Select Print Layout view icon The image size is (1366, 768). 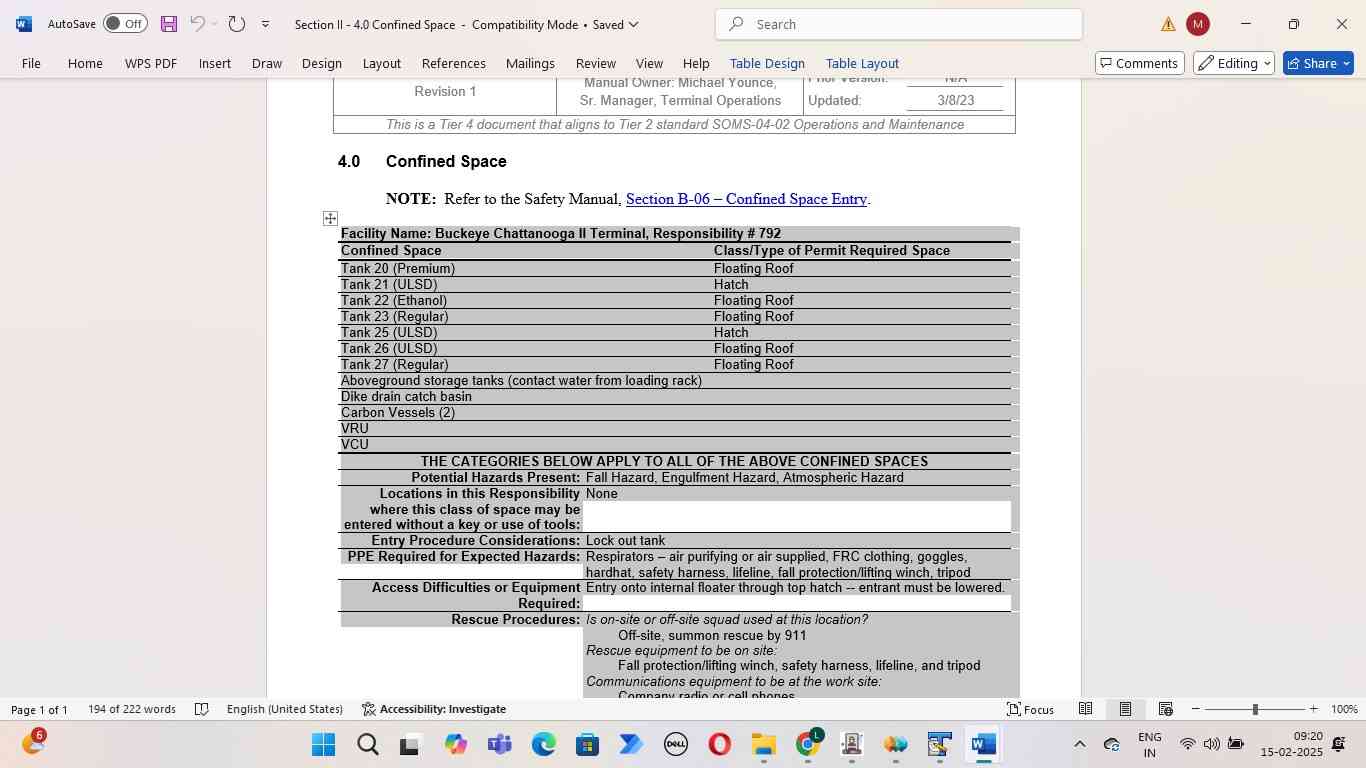pyautogui.click(x=1125, y=709)
